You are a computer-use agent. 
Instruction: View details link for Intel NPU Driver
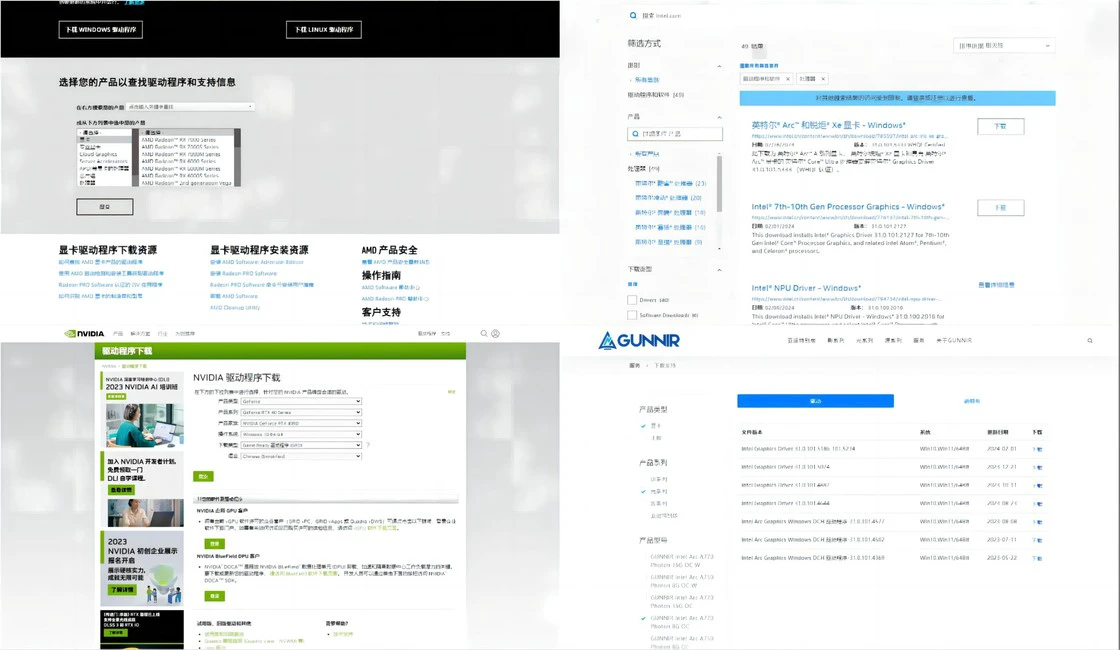[996, 285]
